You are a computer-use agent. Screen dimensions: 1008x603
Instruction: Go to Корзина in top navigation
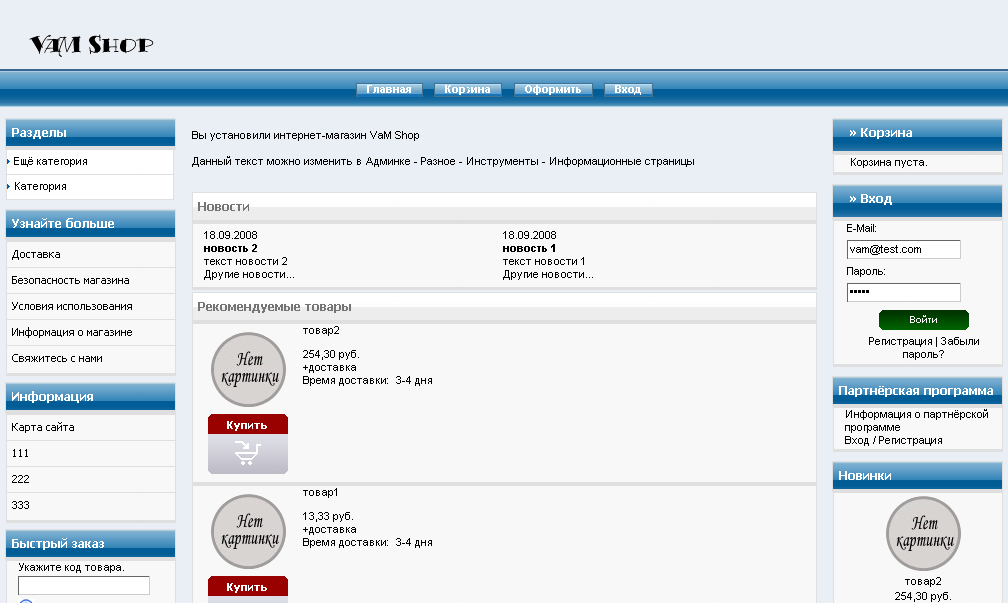467,89
